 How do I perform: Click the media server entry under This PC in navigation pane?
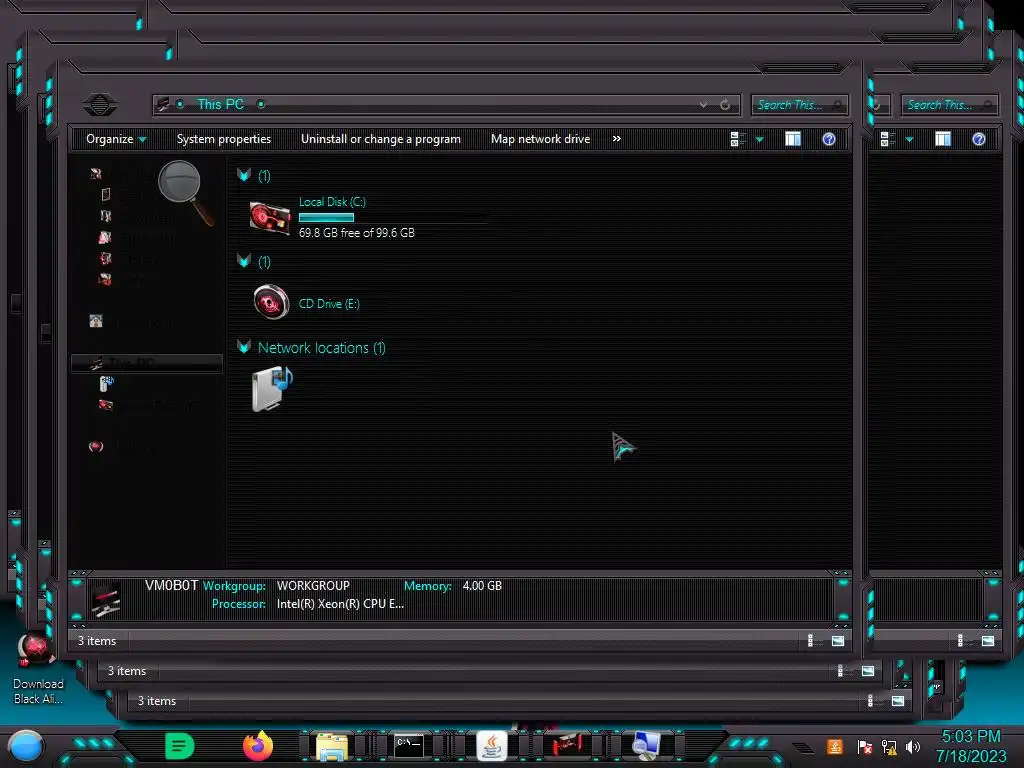106,383
